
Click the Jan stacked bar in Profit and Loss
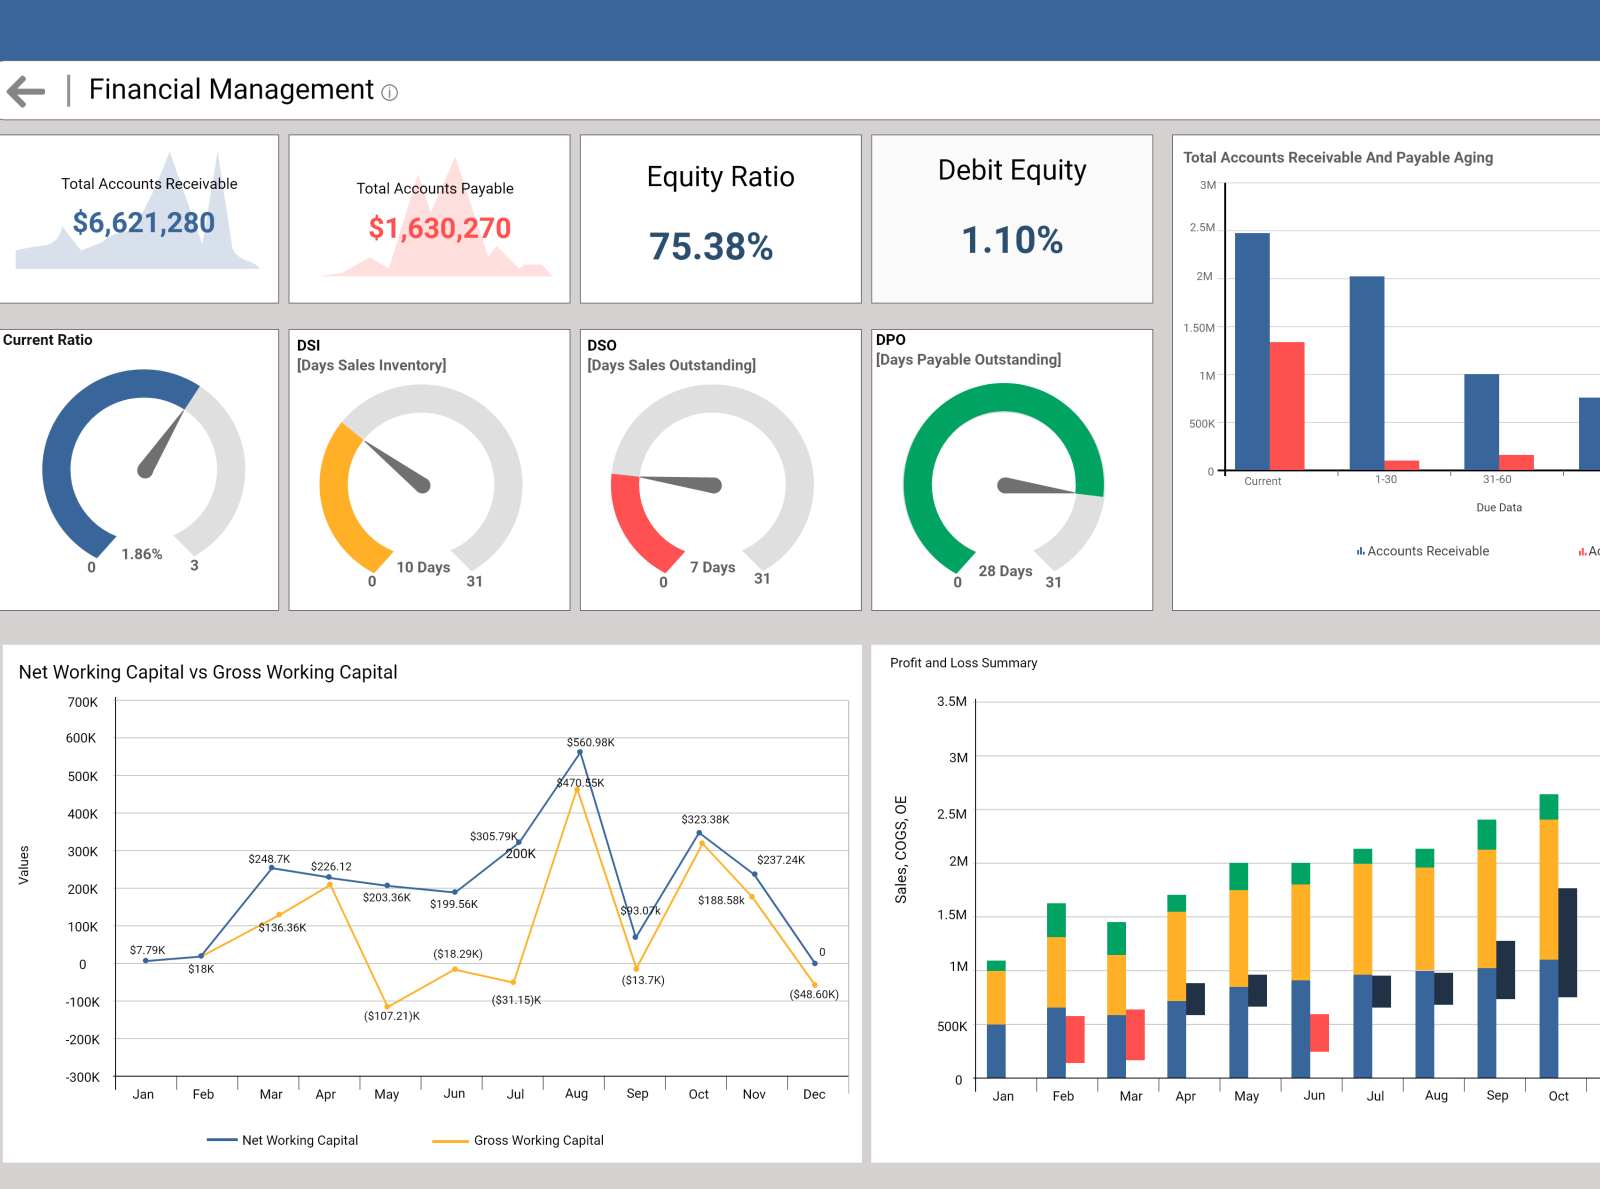click(996, 1019)
